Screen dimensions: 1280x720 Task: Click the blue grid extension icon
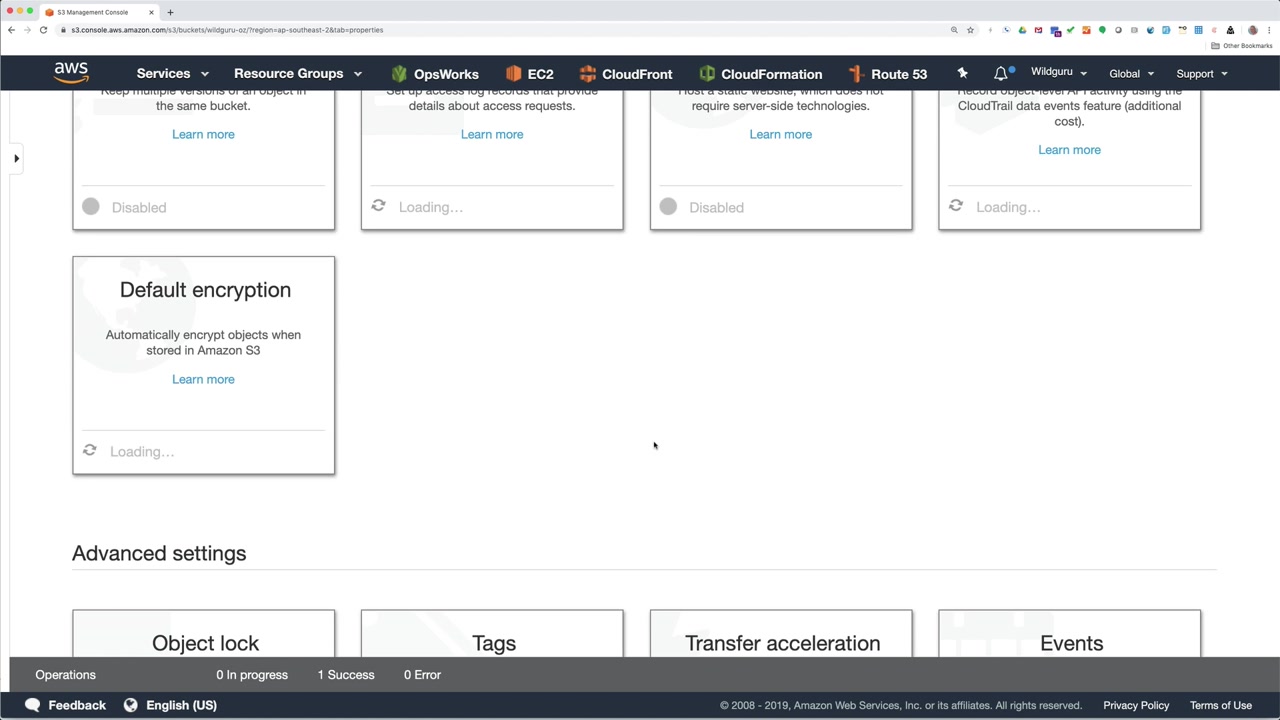(x=1198, y=30)
